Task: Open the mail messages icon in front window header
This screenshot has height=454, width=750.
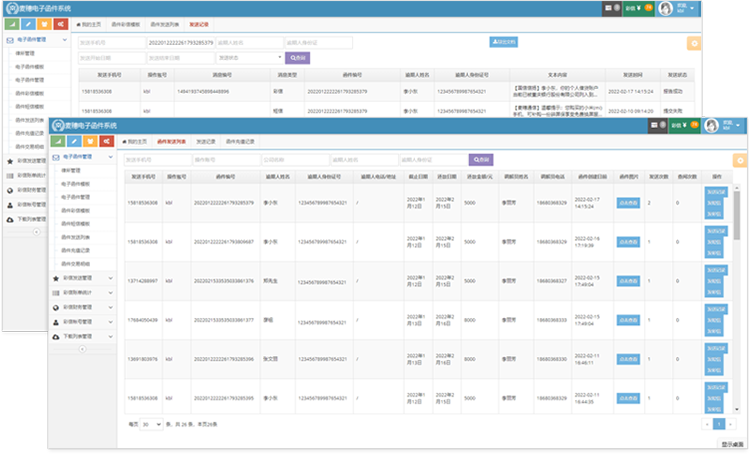Action: click(653, 126)
